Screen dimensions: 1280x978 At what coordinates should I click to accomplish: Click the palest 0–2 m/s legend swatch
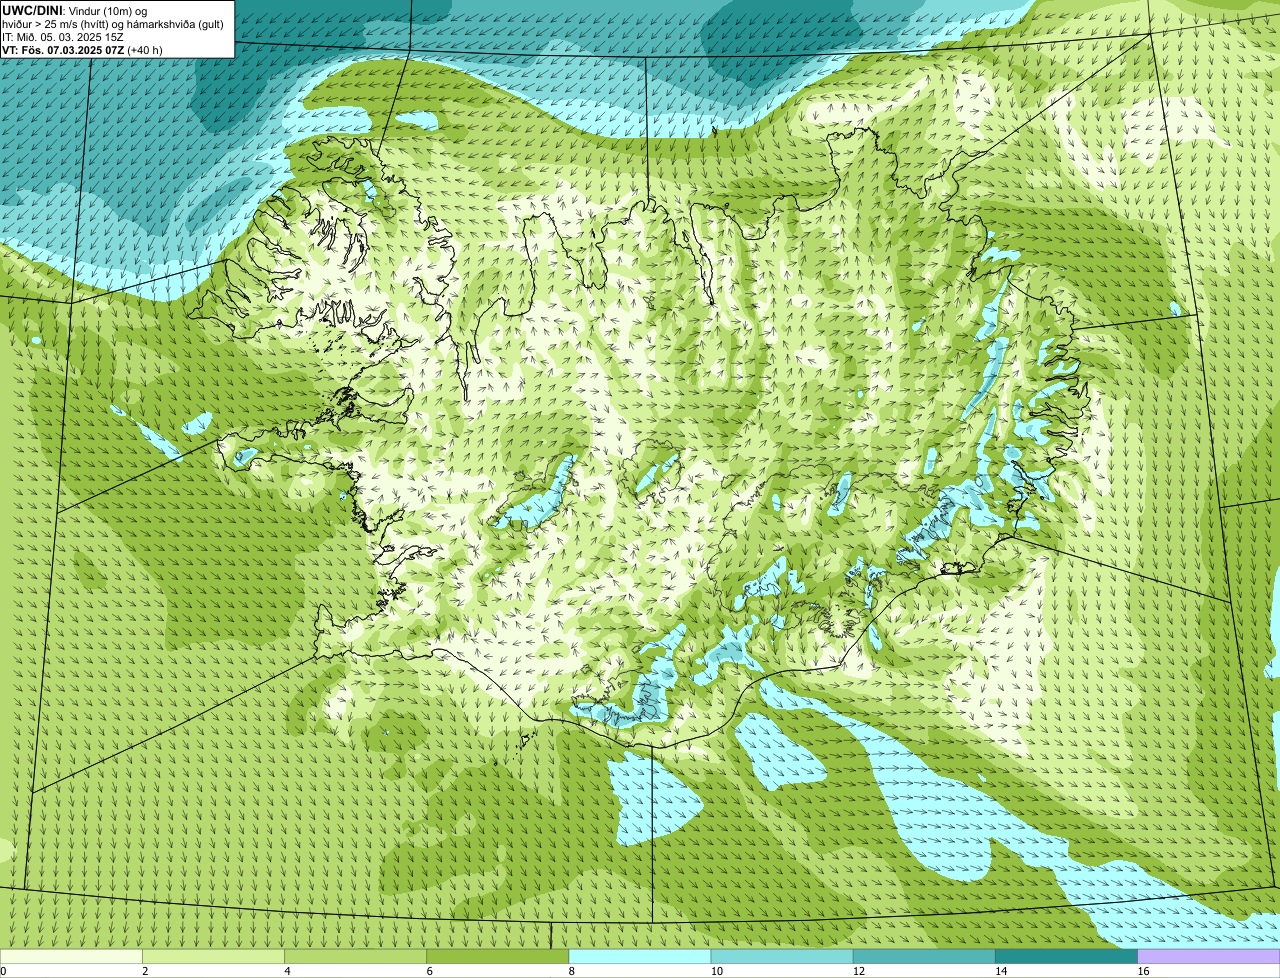pos(71,957)
